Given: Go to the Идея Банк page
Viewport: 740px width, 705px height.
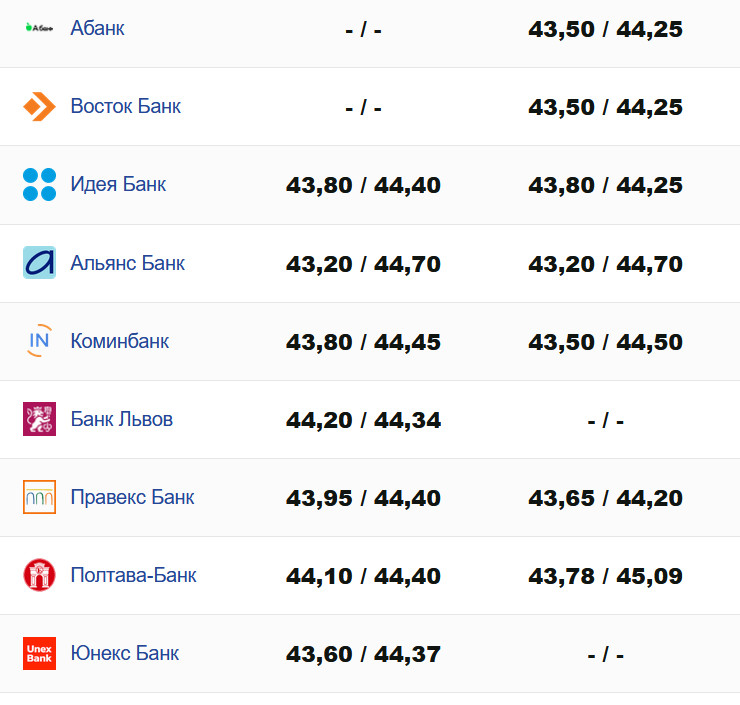Looking at the screenshot, I should [118, 185].
